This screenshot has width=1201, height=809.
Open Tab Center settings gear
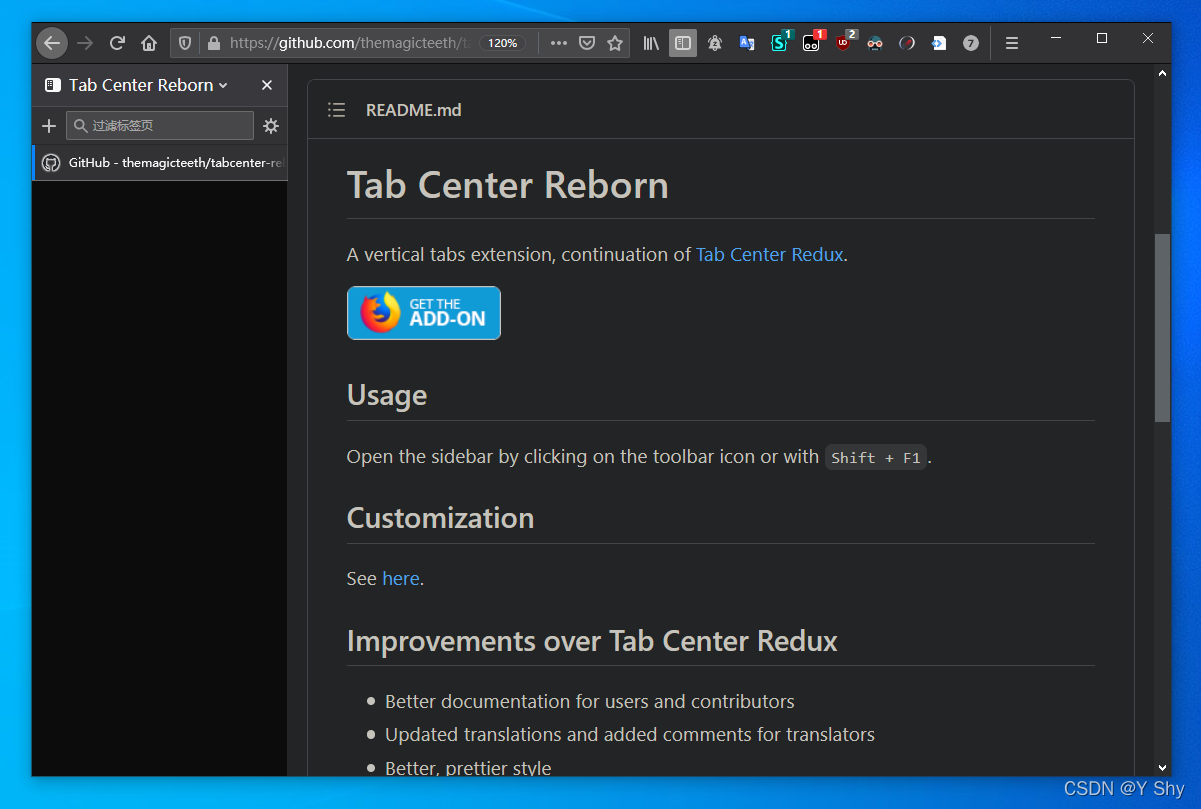[x=271, y=126]
